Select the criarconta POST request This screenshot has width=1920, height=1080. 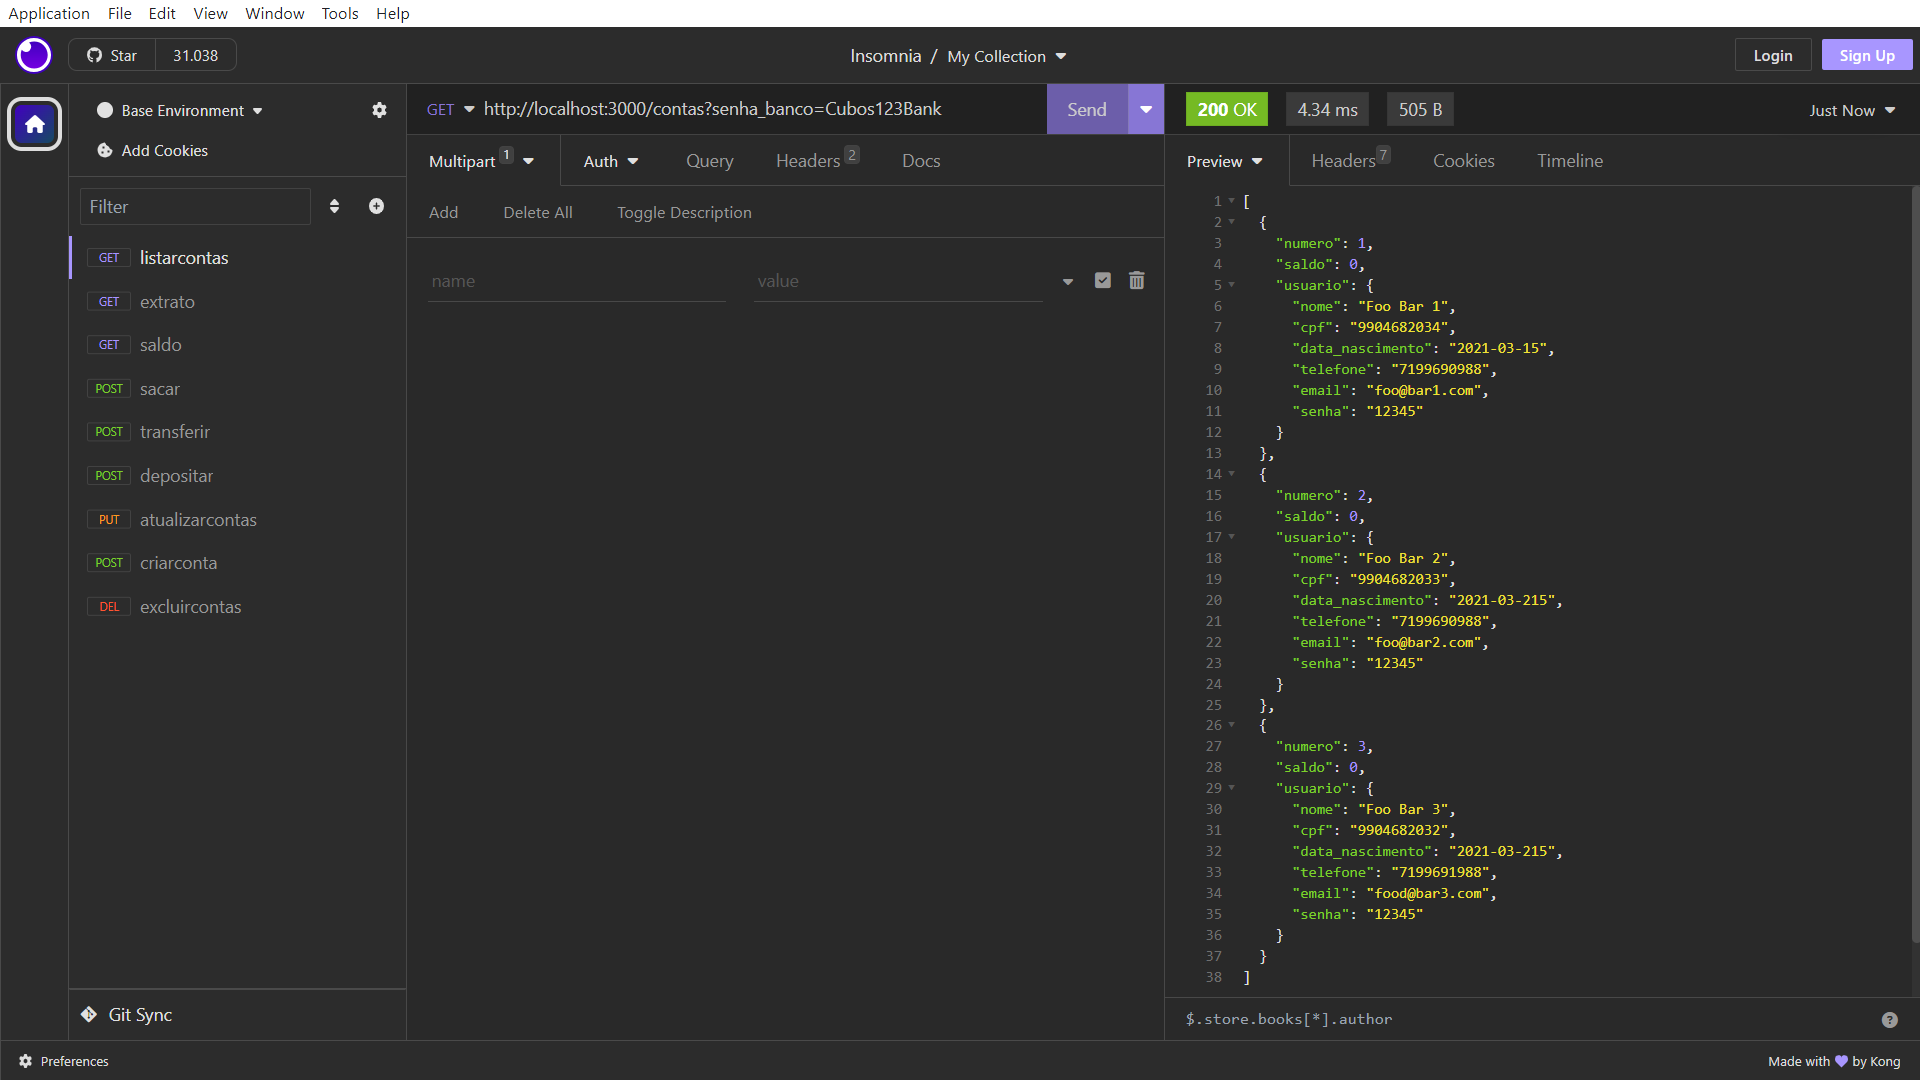pos(178,563)
